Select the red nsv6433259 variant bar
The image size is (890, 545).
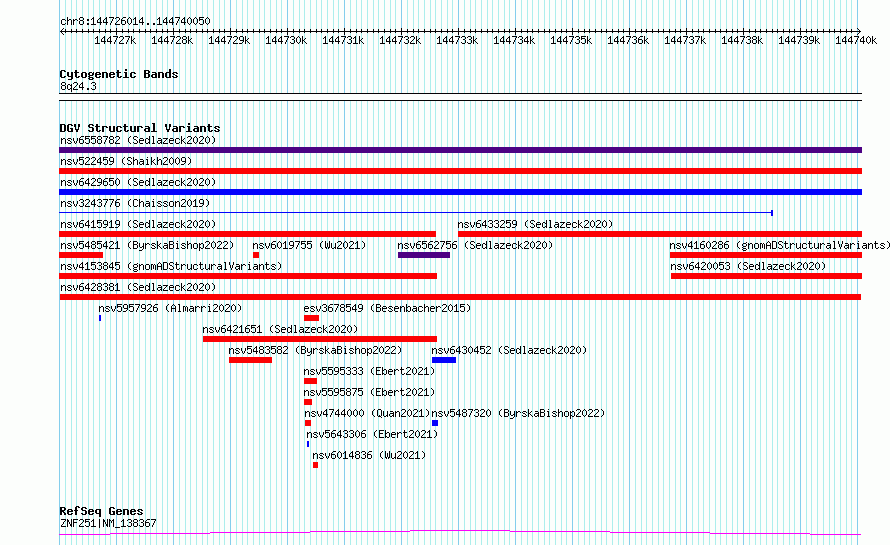pyautogui.click(x=660, y=234)
